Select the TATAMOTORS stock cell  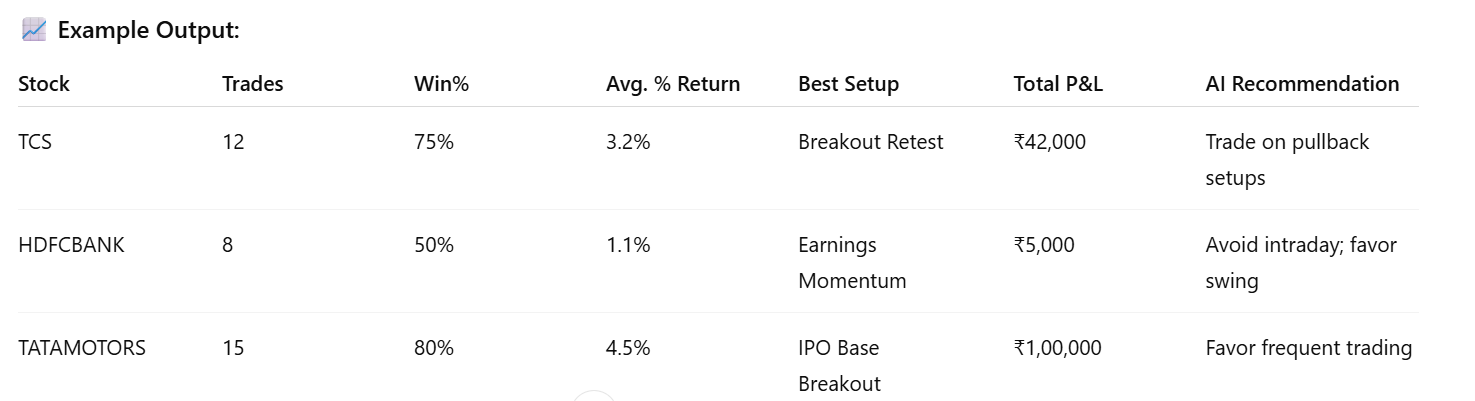coord(82,348)
